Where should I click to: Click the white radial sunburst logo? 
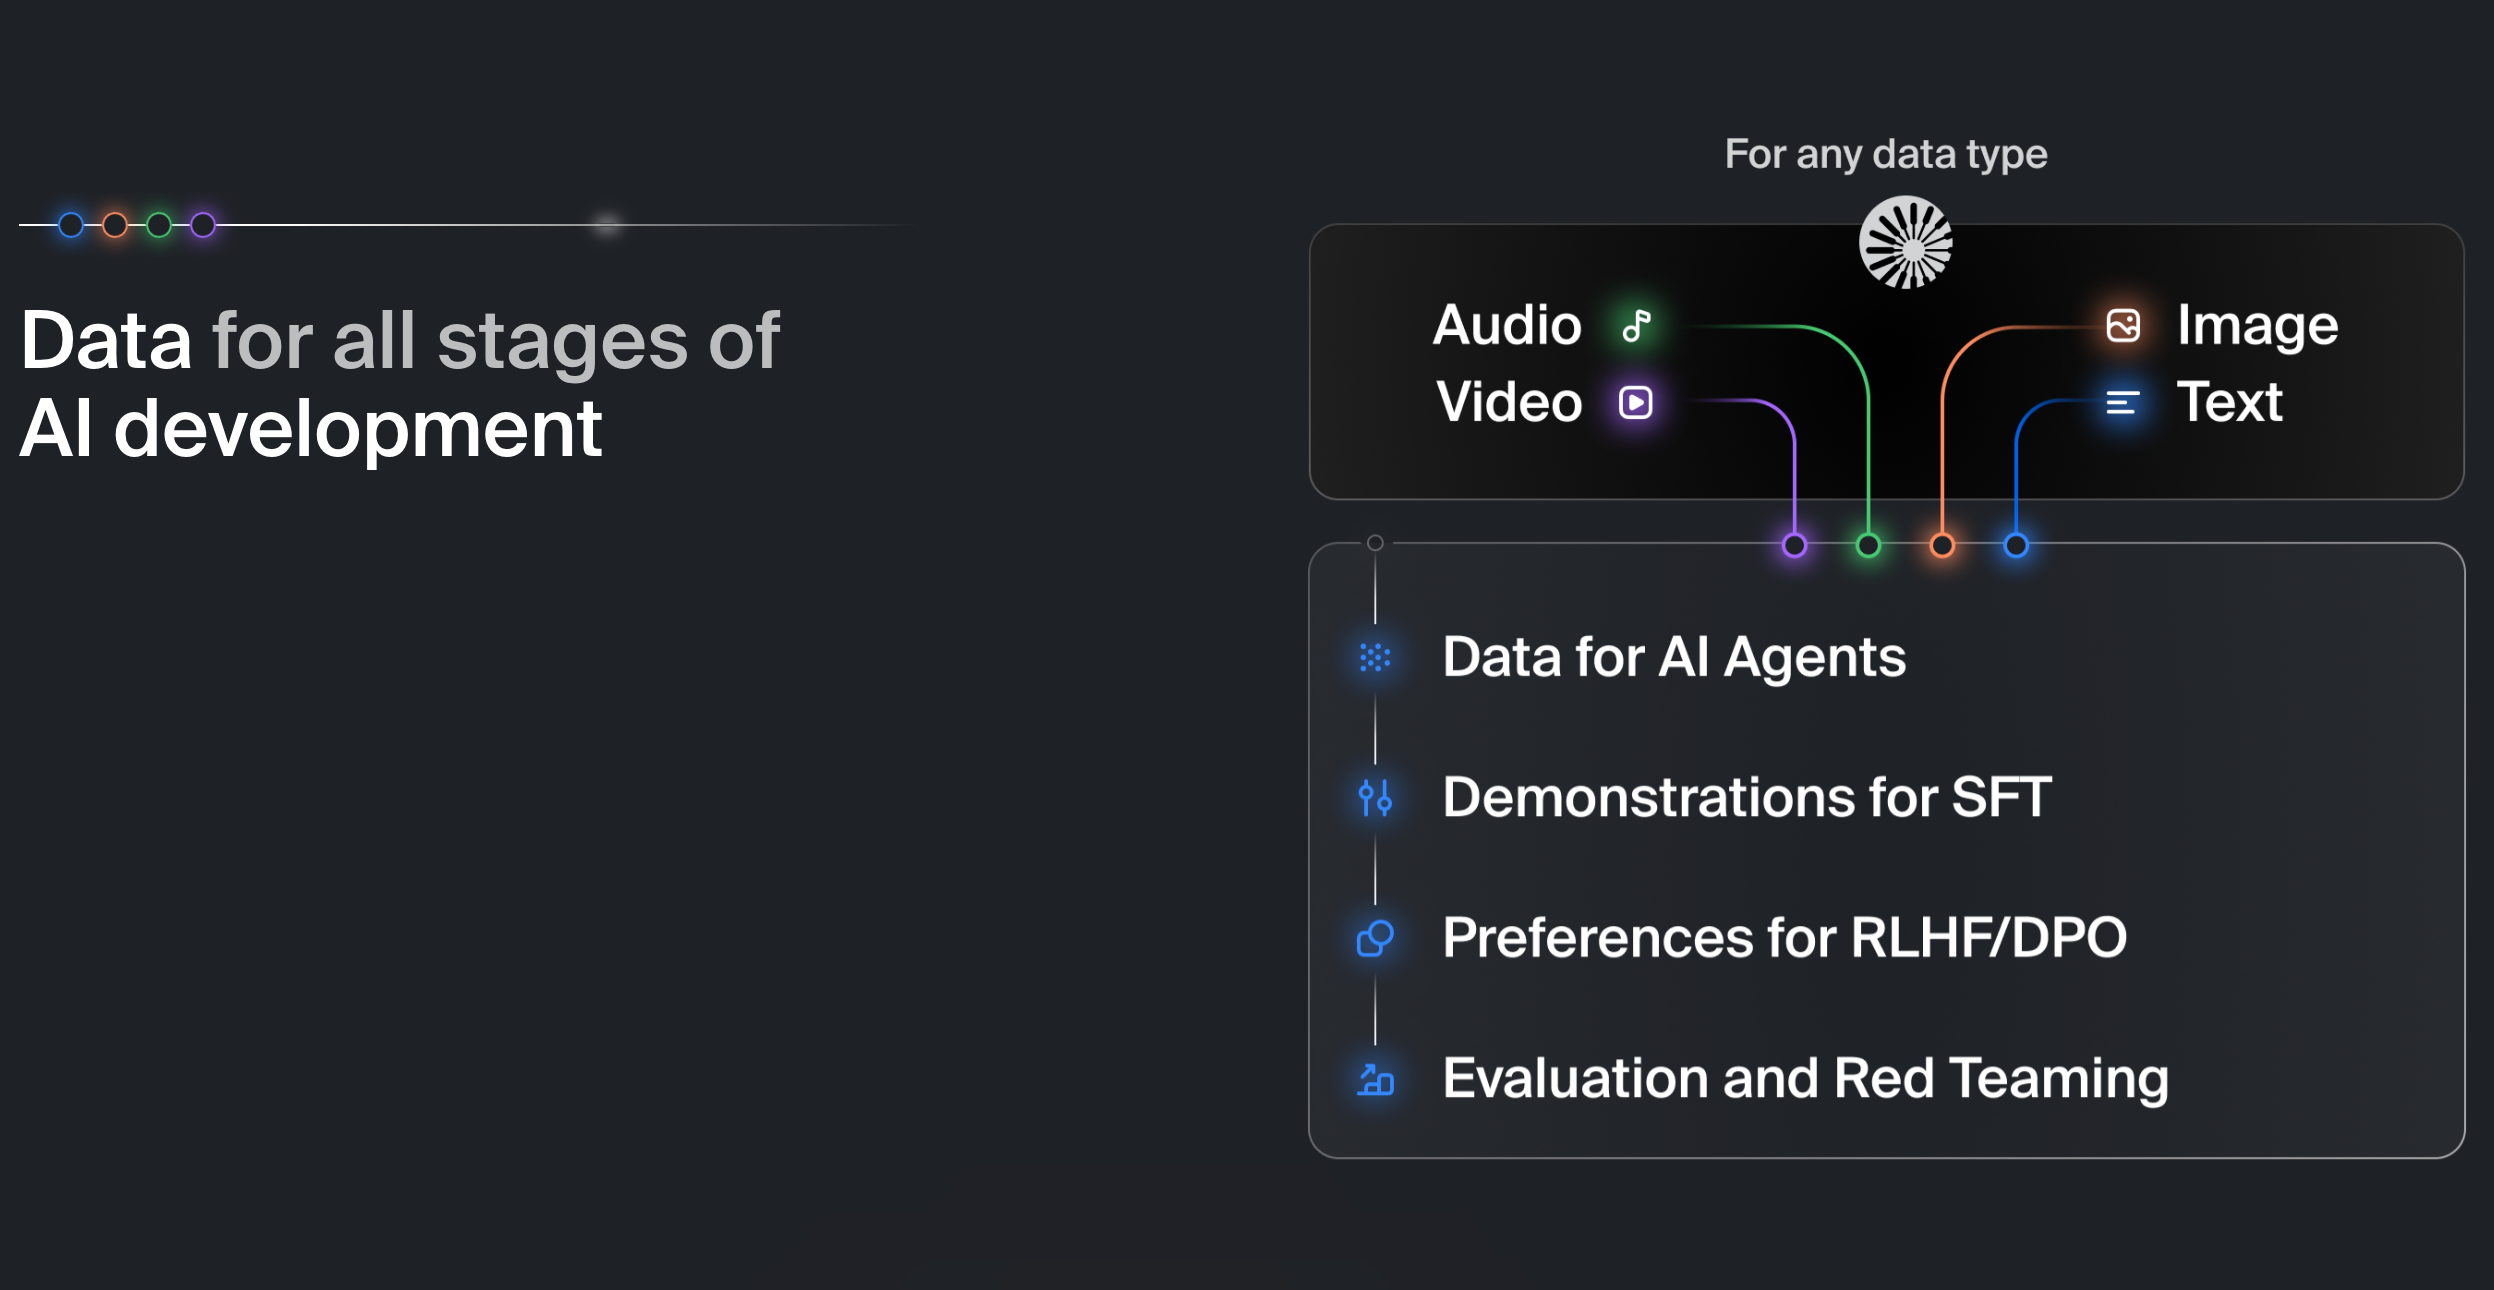1905,243
